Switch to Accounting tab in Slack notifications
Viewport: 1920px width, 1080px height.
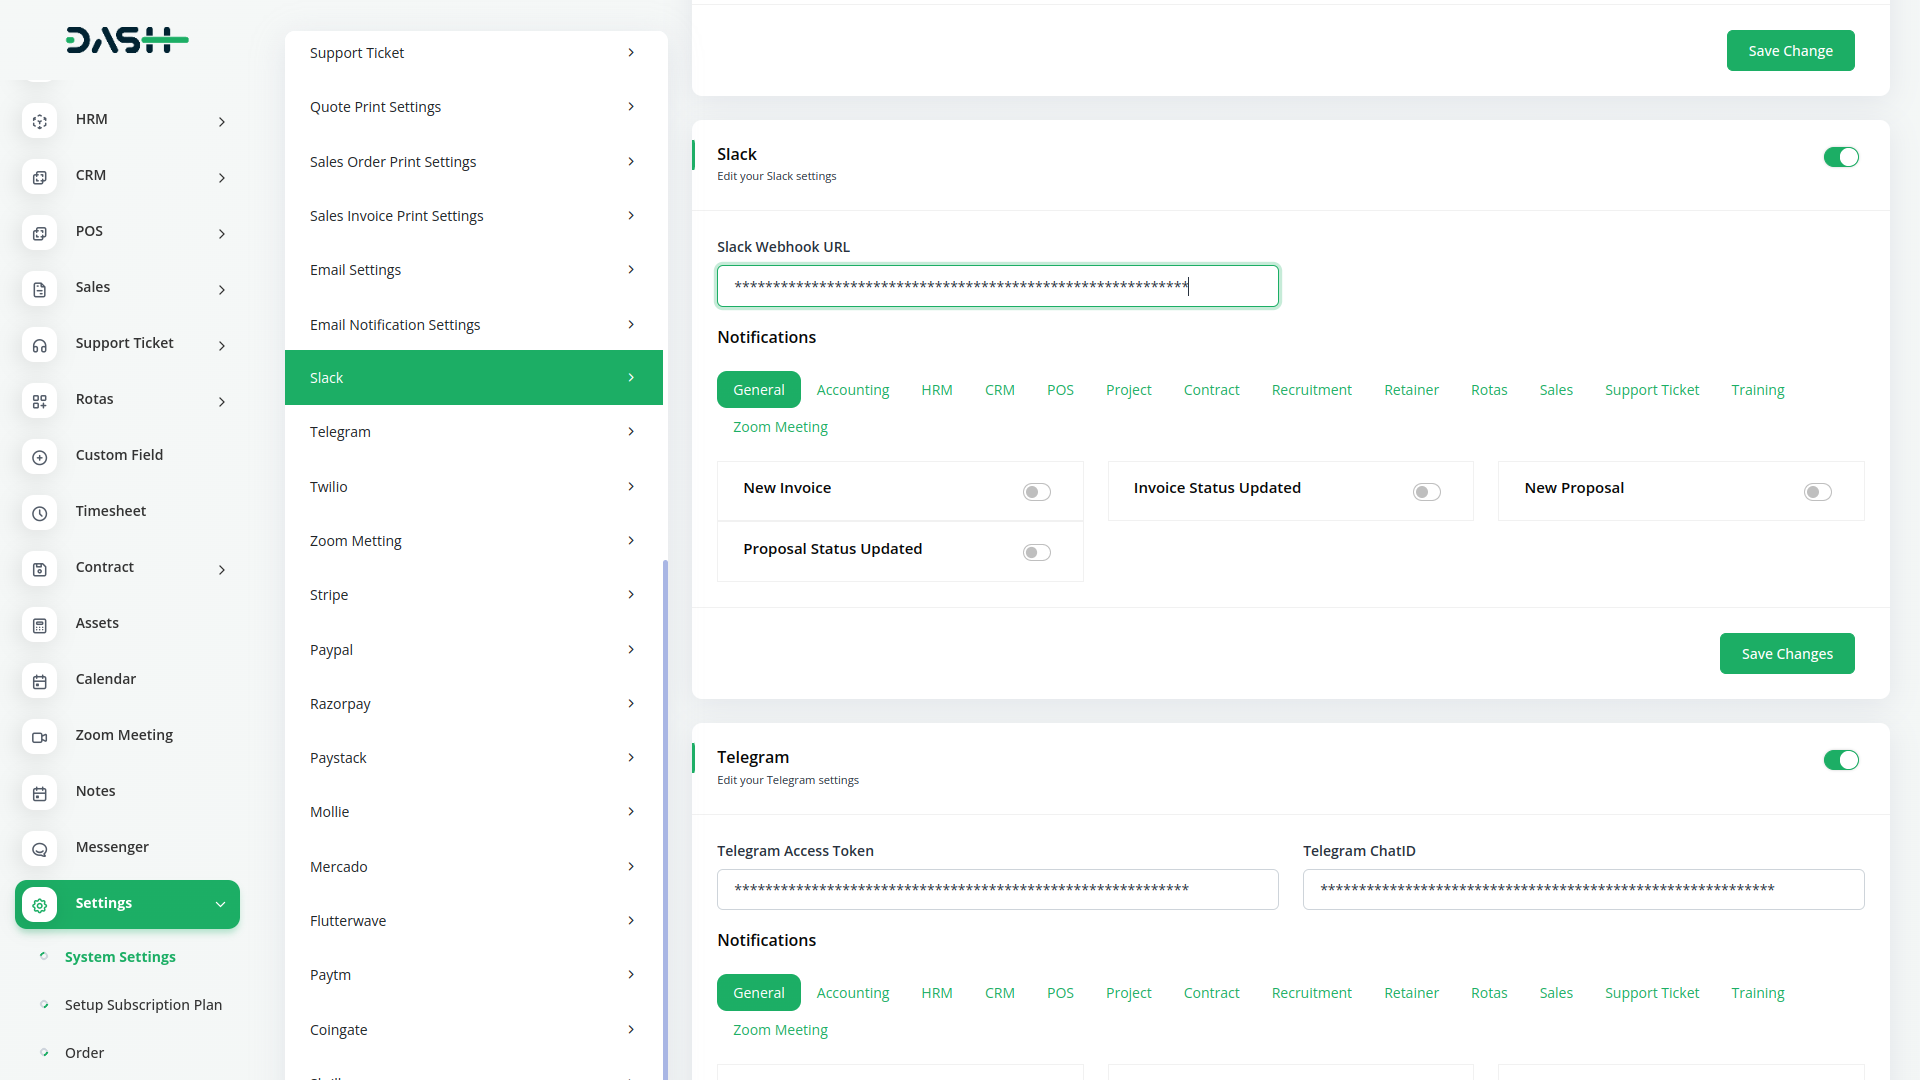pyautogui.click(x=852, y=390)
